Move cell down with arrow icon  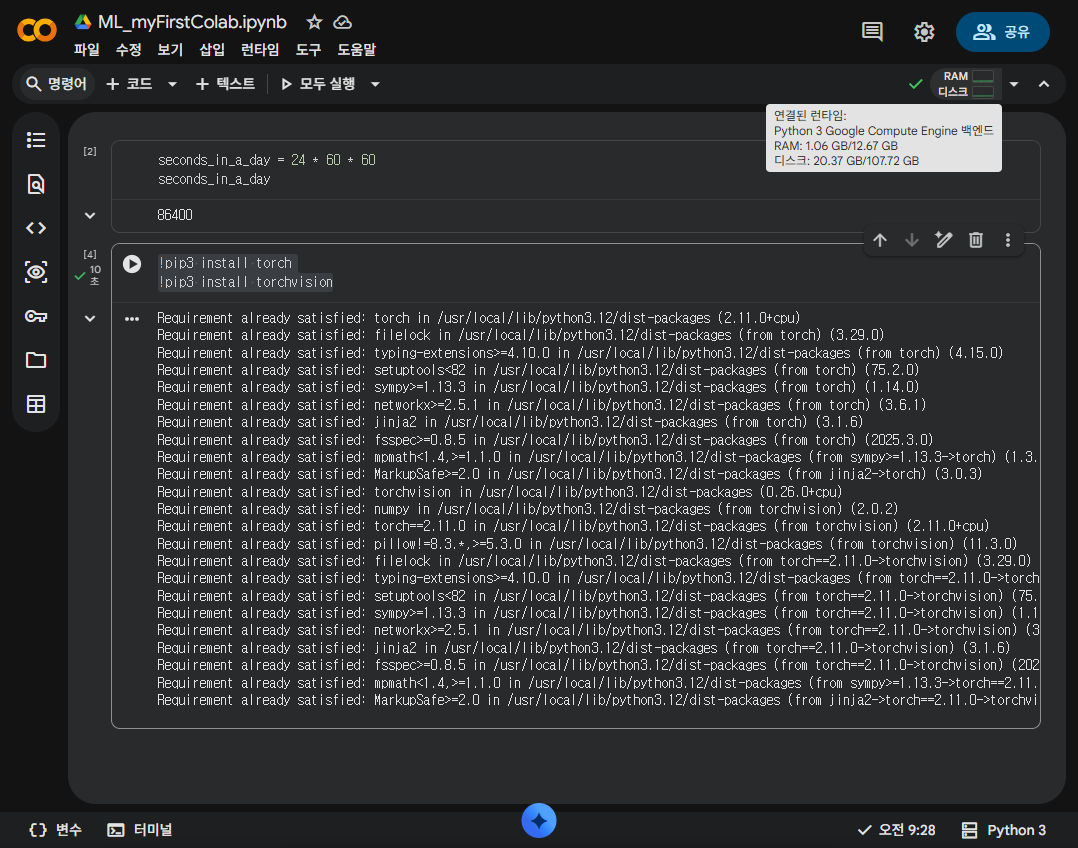coord(912,240)
